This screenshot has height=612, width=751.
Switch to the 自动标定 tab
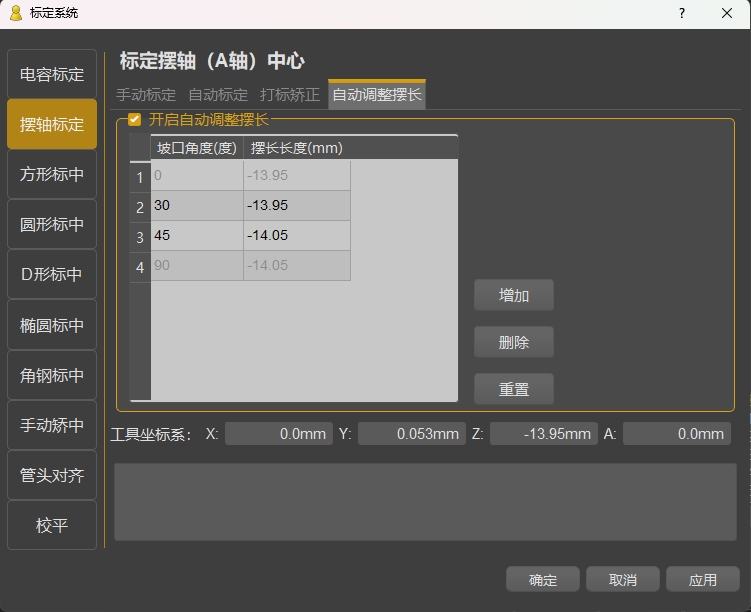pos(218,94)
